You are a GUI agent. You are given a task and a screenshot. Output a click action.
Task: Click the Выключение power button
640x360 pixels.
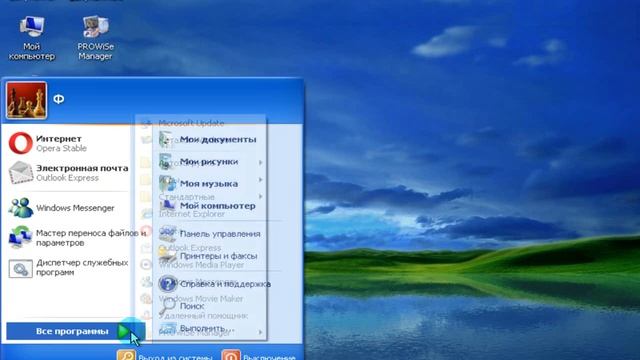(259, 356)
